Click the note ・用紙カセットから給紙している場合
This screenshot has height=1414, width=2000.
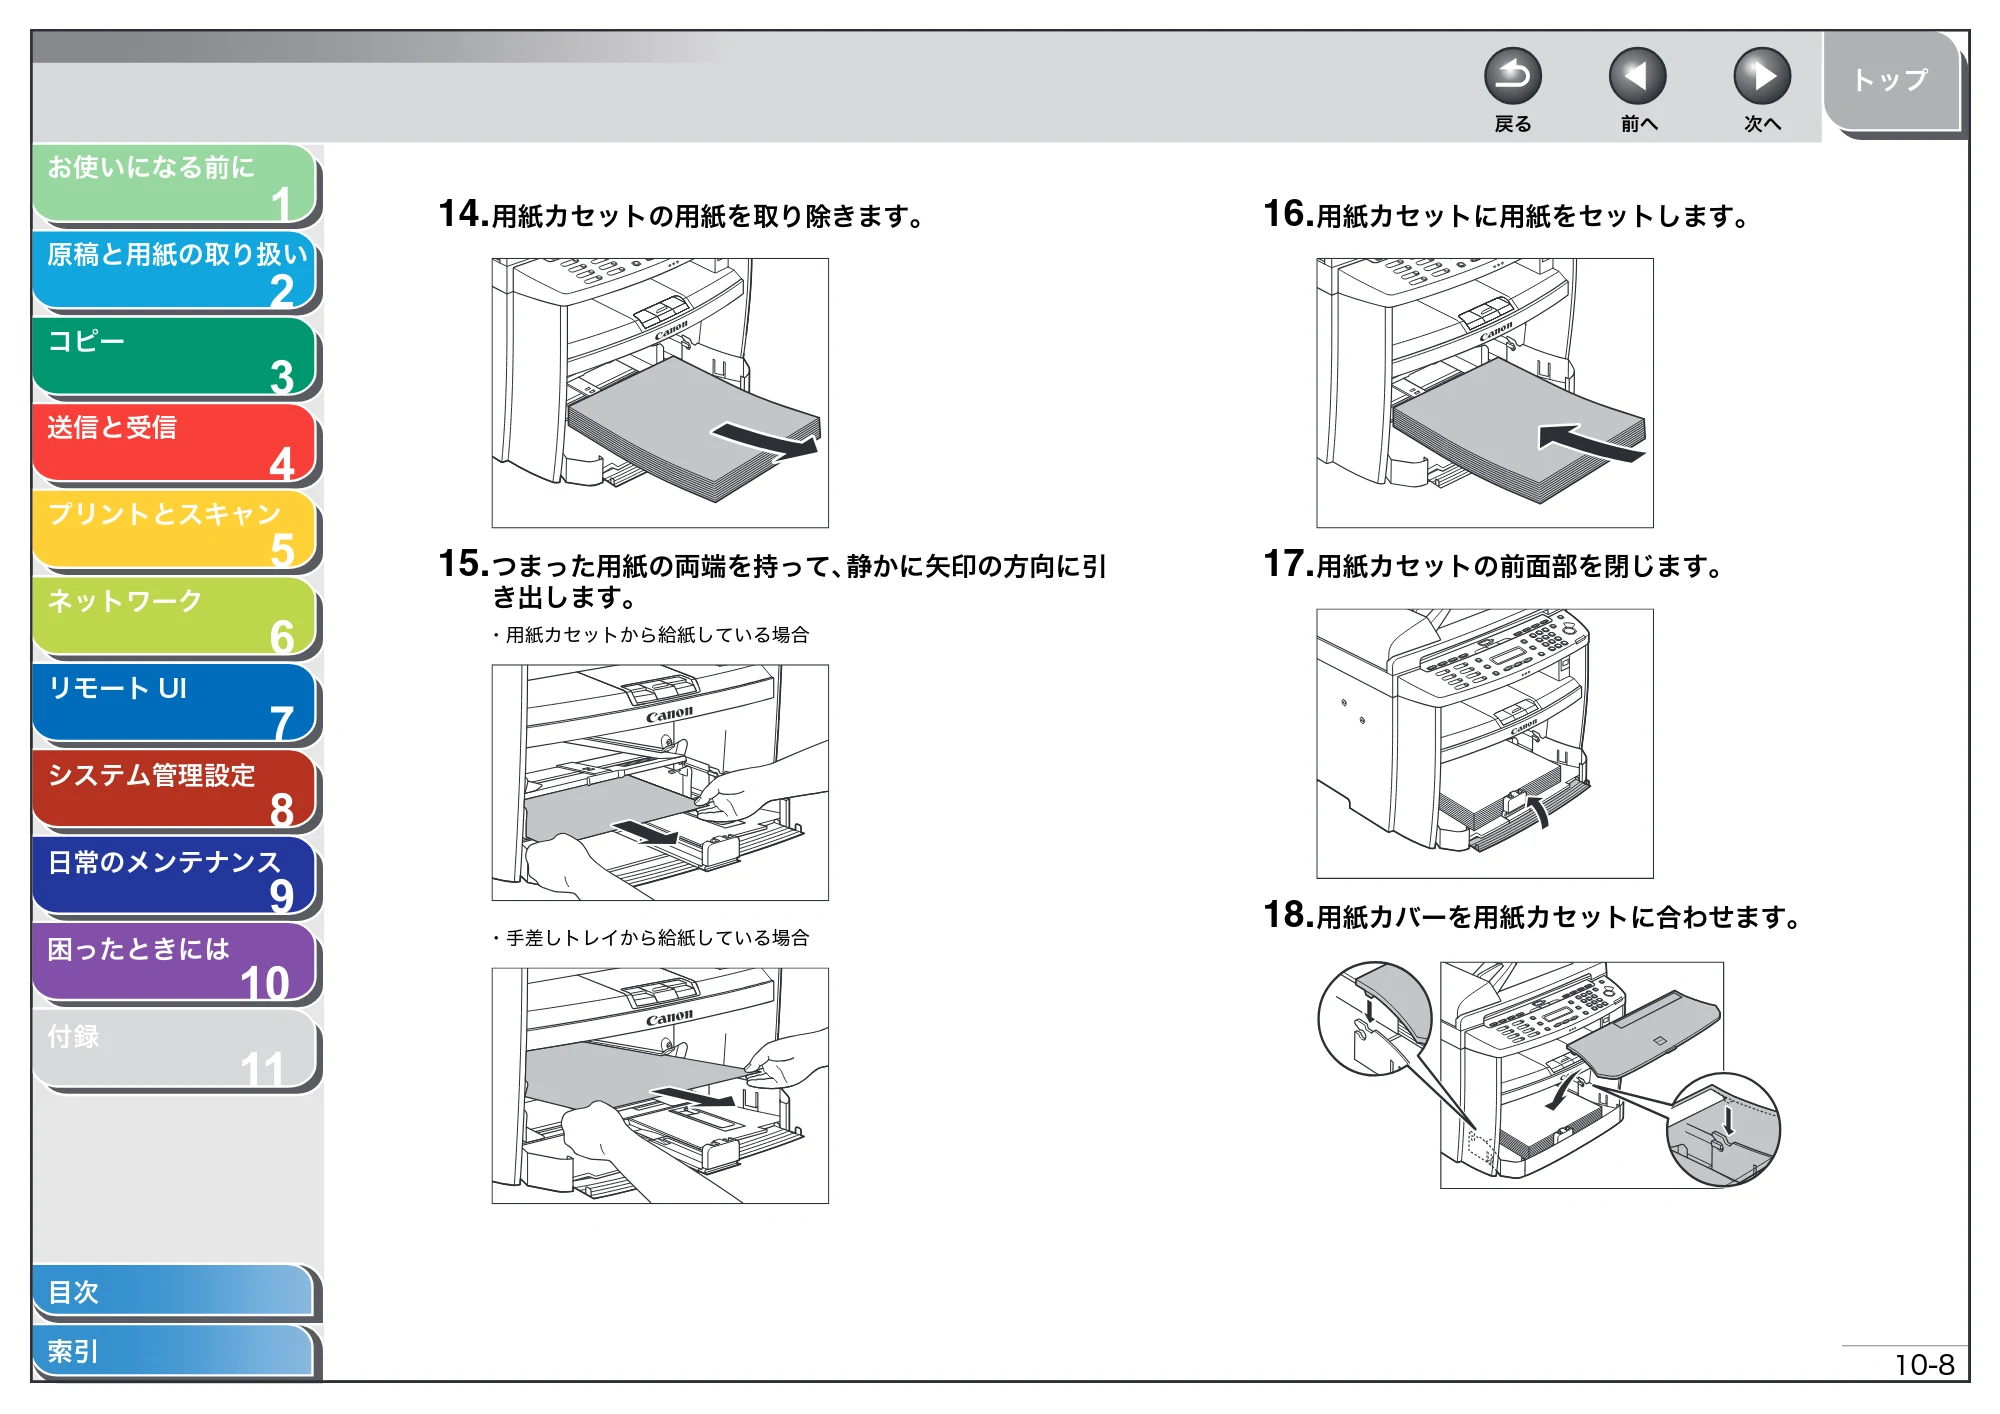click(x=650, y=635)
